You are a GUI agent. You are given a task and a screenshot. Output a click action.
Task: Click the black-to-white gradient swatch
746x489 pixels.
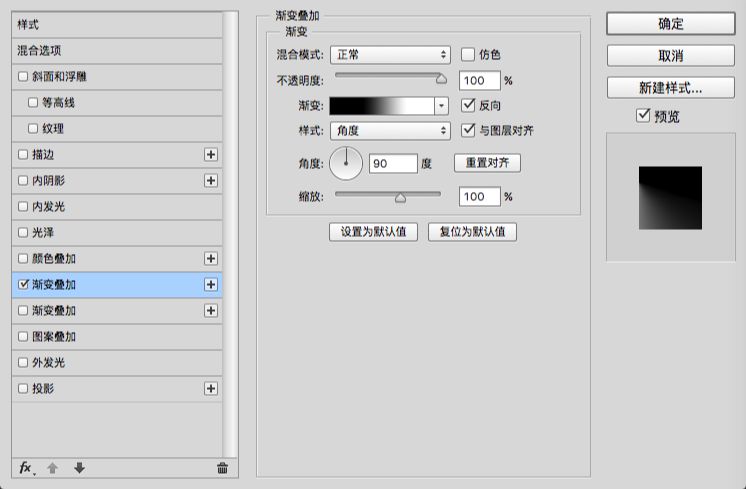pos(382,106)
